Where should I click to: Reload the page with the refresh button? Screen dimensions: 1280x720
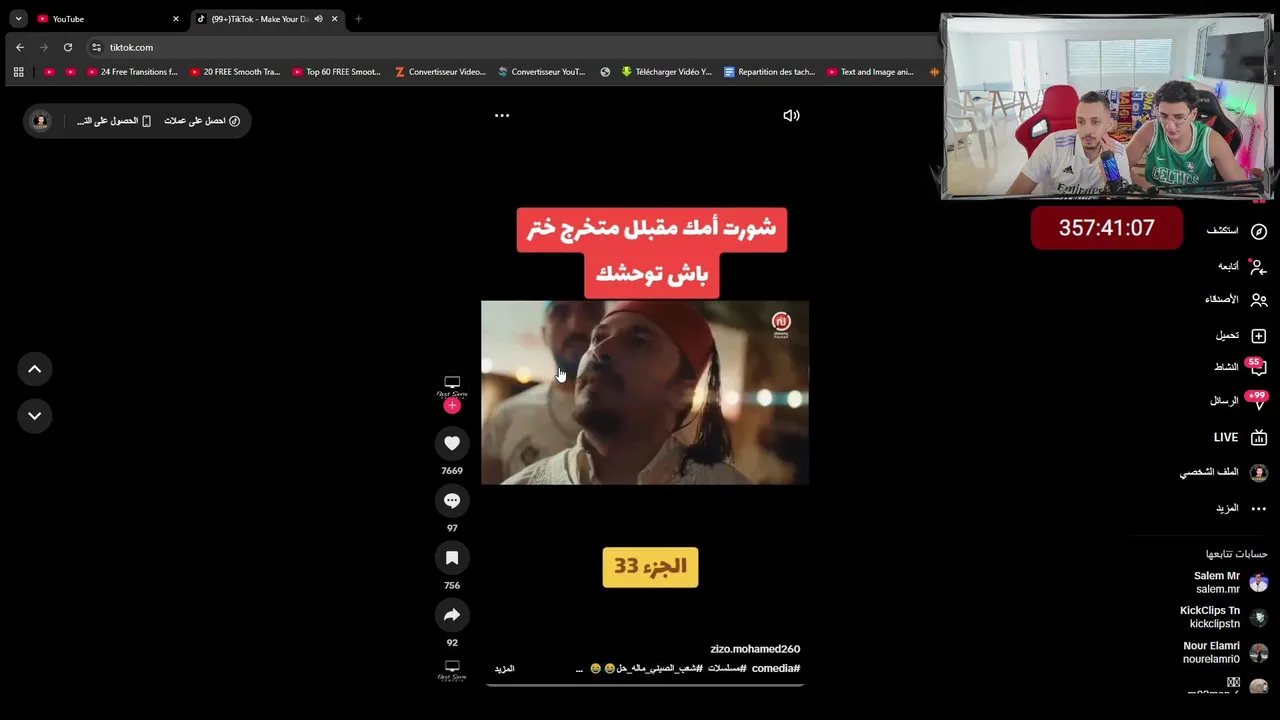click(x=68, y=47)
